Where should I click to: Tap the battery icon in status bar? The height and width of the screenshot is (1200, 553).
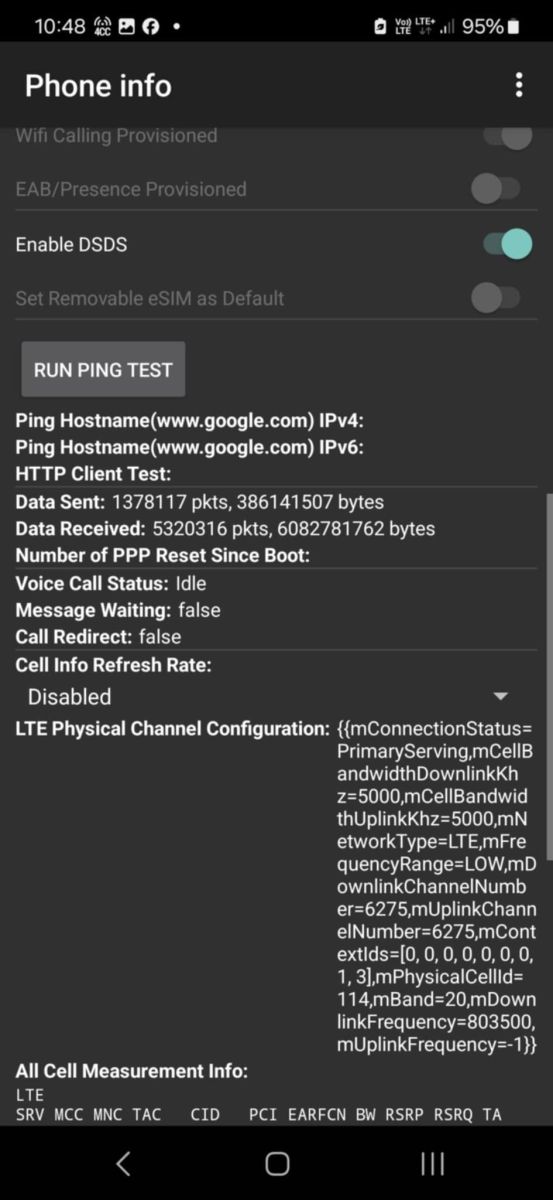coord(515,27)
